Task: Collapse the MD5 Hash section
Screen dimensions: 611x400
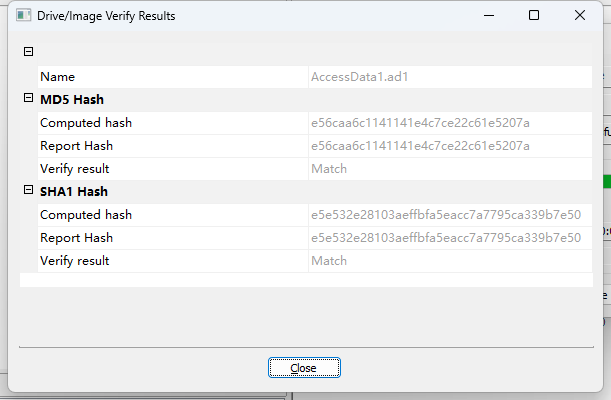Action: (x=28, y=99)
